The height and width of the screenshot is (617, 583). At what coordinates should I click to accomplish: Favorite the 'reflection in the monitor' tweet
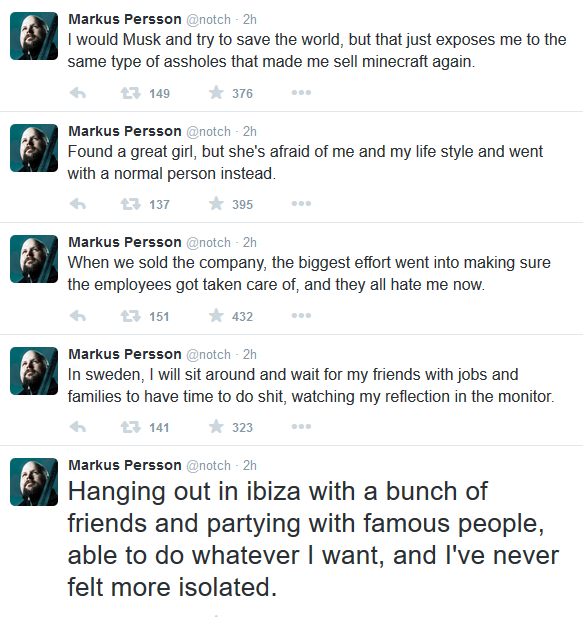[x=216, y=427]
